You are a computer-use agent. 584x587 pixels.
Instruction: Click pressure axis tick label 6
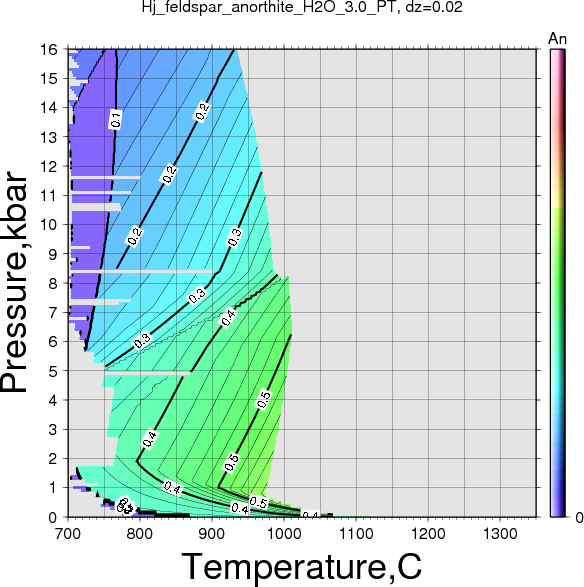point(54,342)
